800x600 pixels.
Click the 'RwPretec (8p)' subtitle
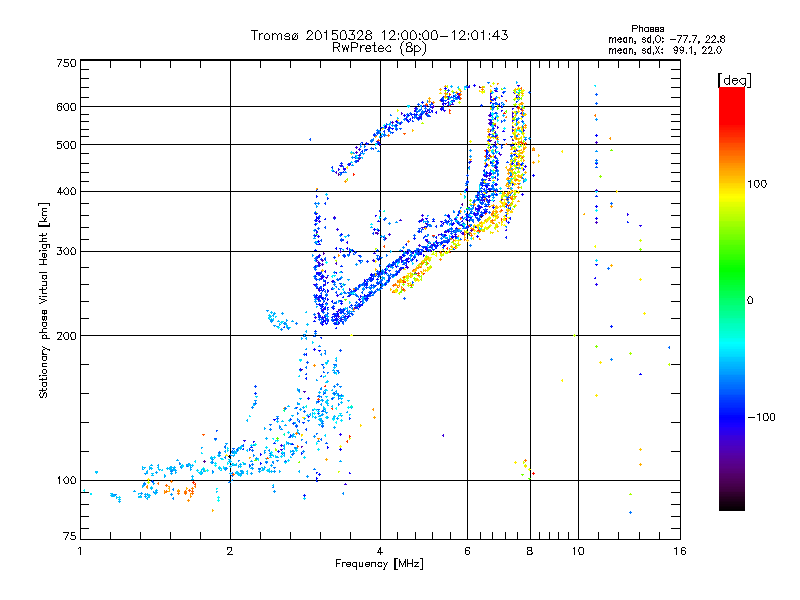379,48
